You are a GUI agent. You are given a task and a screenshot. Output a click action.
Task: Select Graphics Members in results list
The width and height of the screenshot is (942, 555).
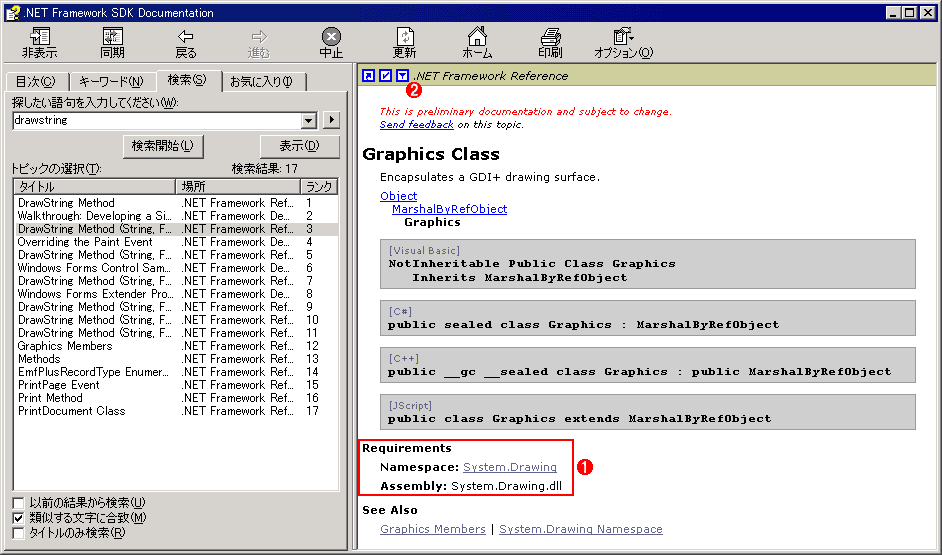click(x=175, y=346)
